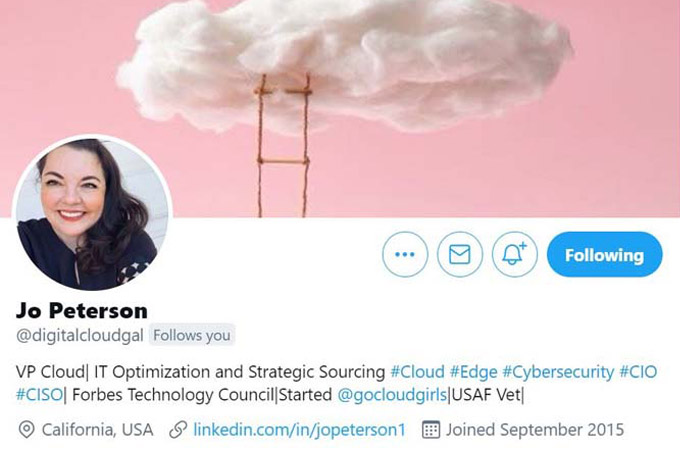The image size is (680, 450).
Task: View Jo Peterson's profile picture
Action: tap(92, 213)
